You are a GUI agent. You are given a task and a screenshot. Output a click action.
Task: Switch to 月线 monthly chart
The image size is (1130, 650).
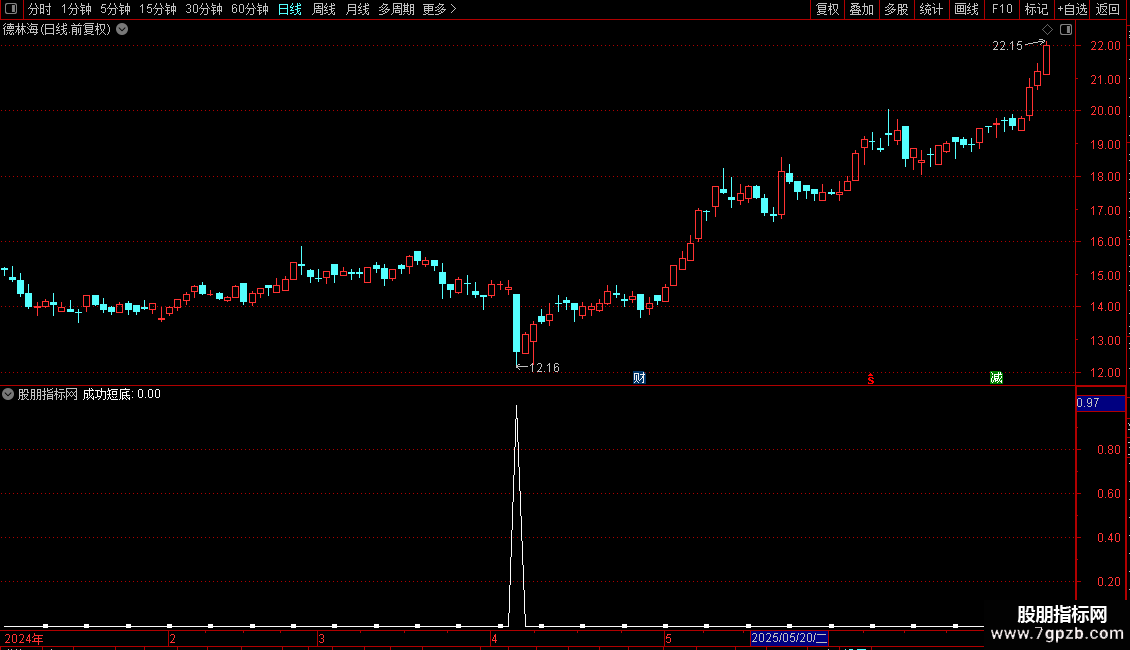coord(357,9)
